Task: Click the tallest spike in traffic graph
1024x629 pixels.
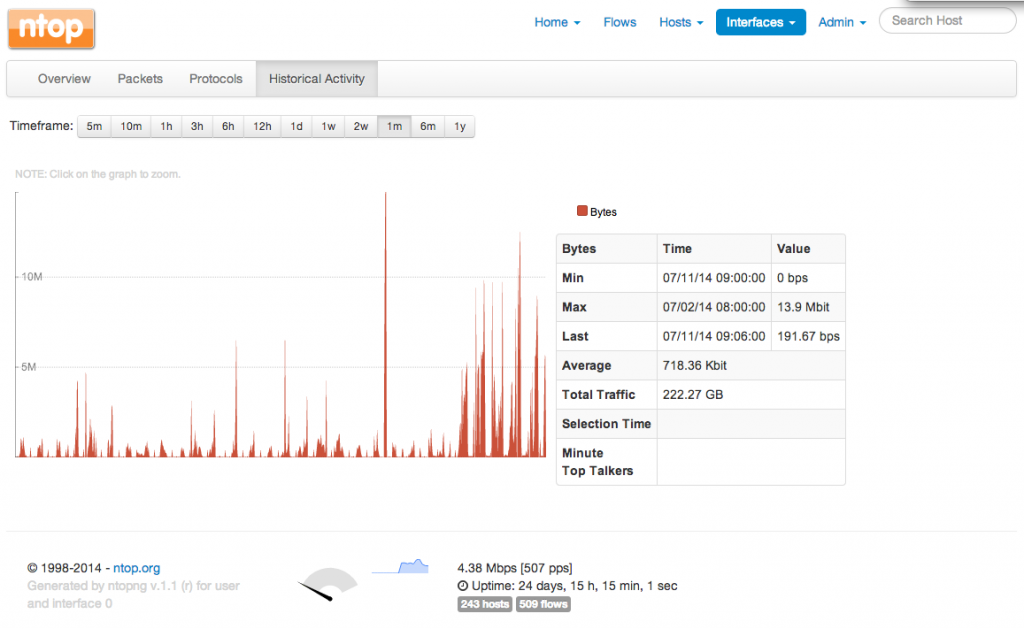Action: coord(385,324)
